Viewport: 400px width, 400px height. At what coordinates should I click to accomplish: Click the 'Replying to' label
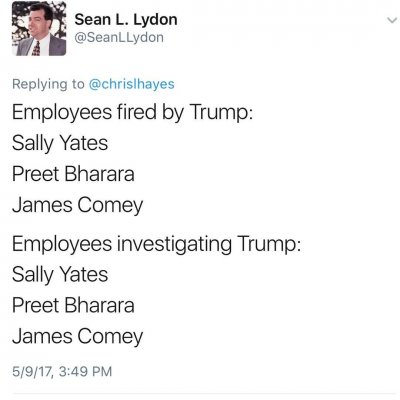[x=48, y=84]
